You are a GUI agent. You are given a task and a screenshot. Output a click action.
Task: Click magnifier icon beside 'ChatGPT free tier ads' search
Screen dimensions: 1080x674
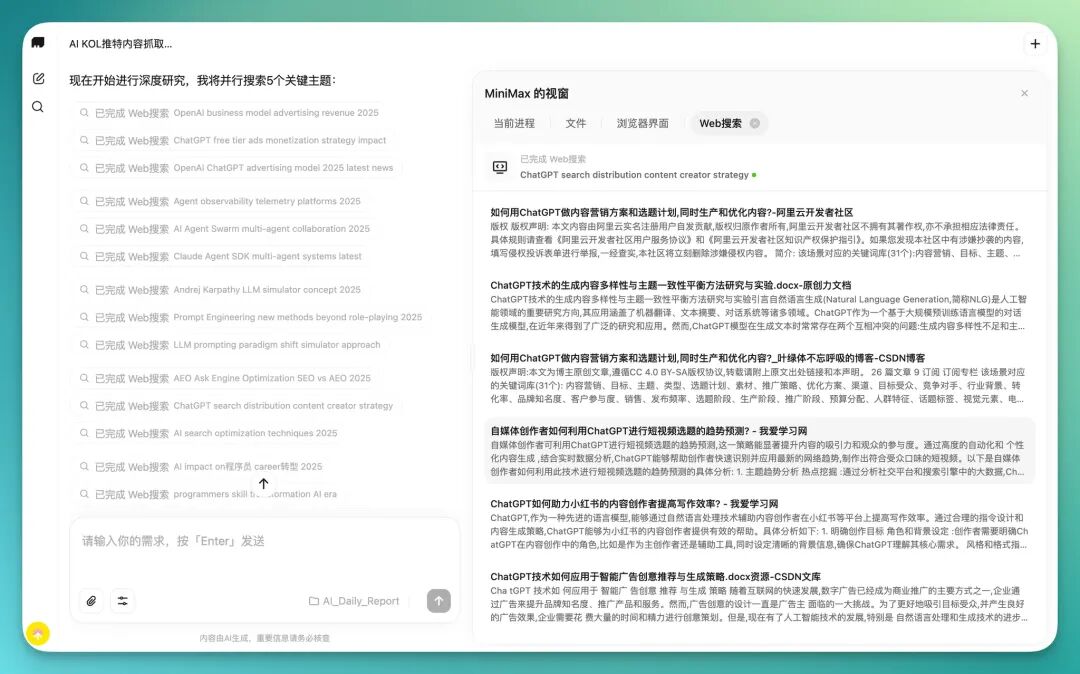tap(84, 140)
